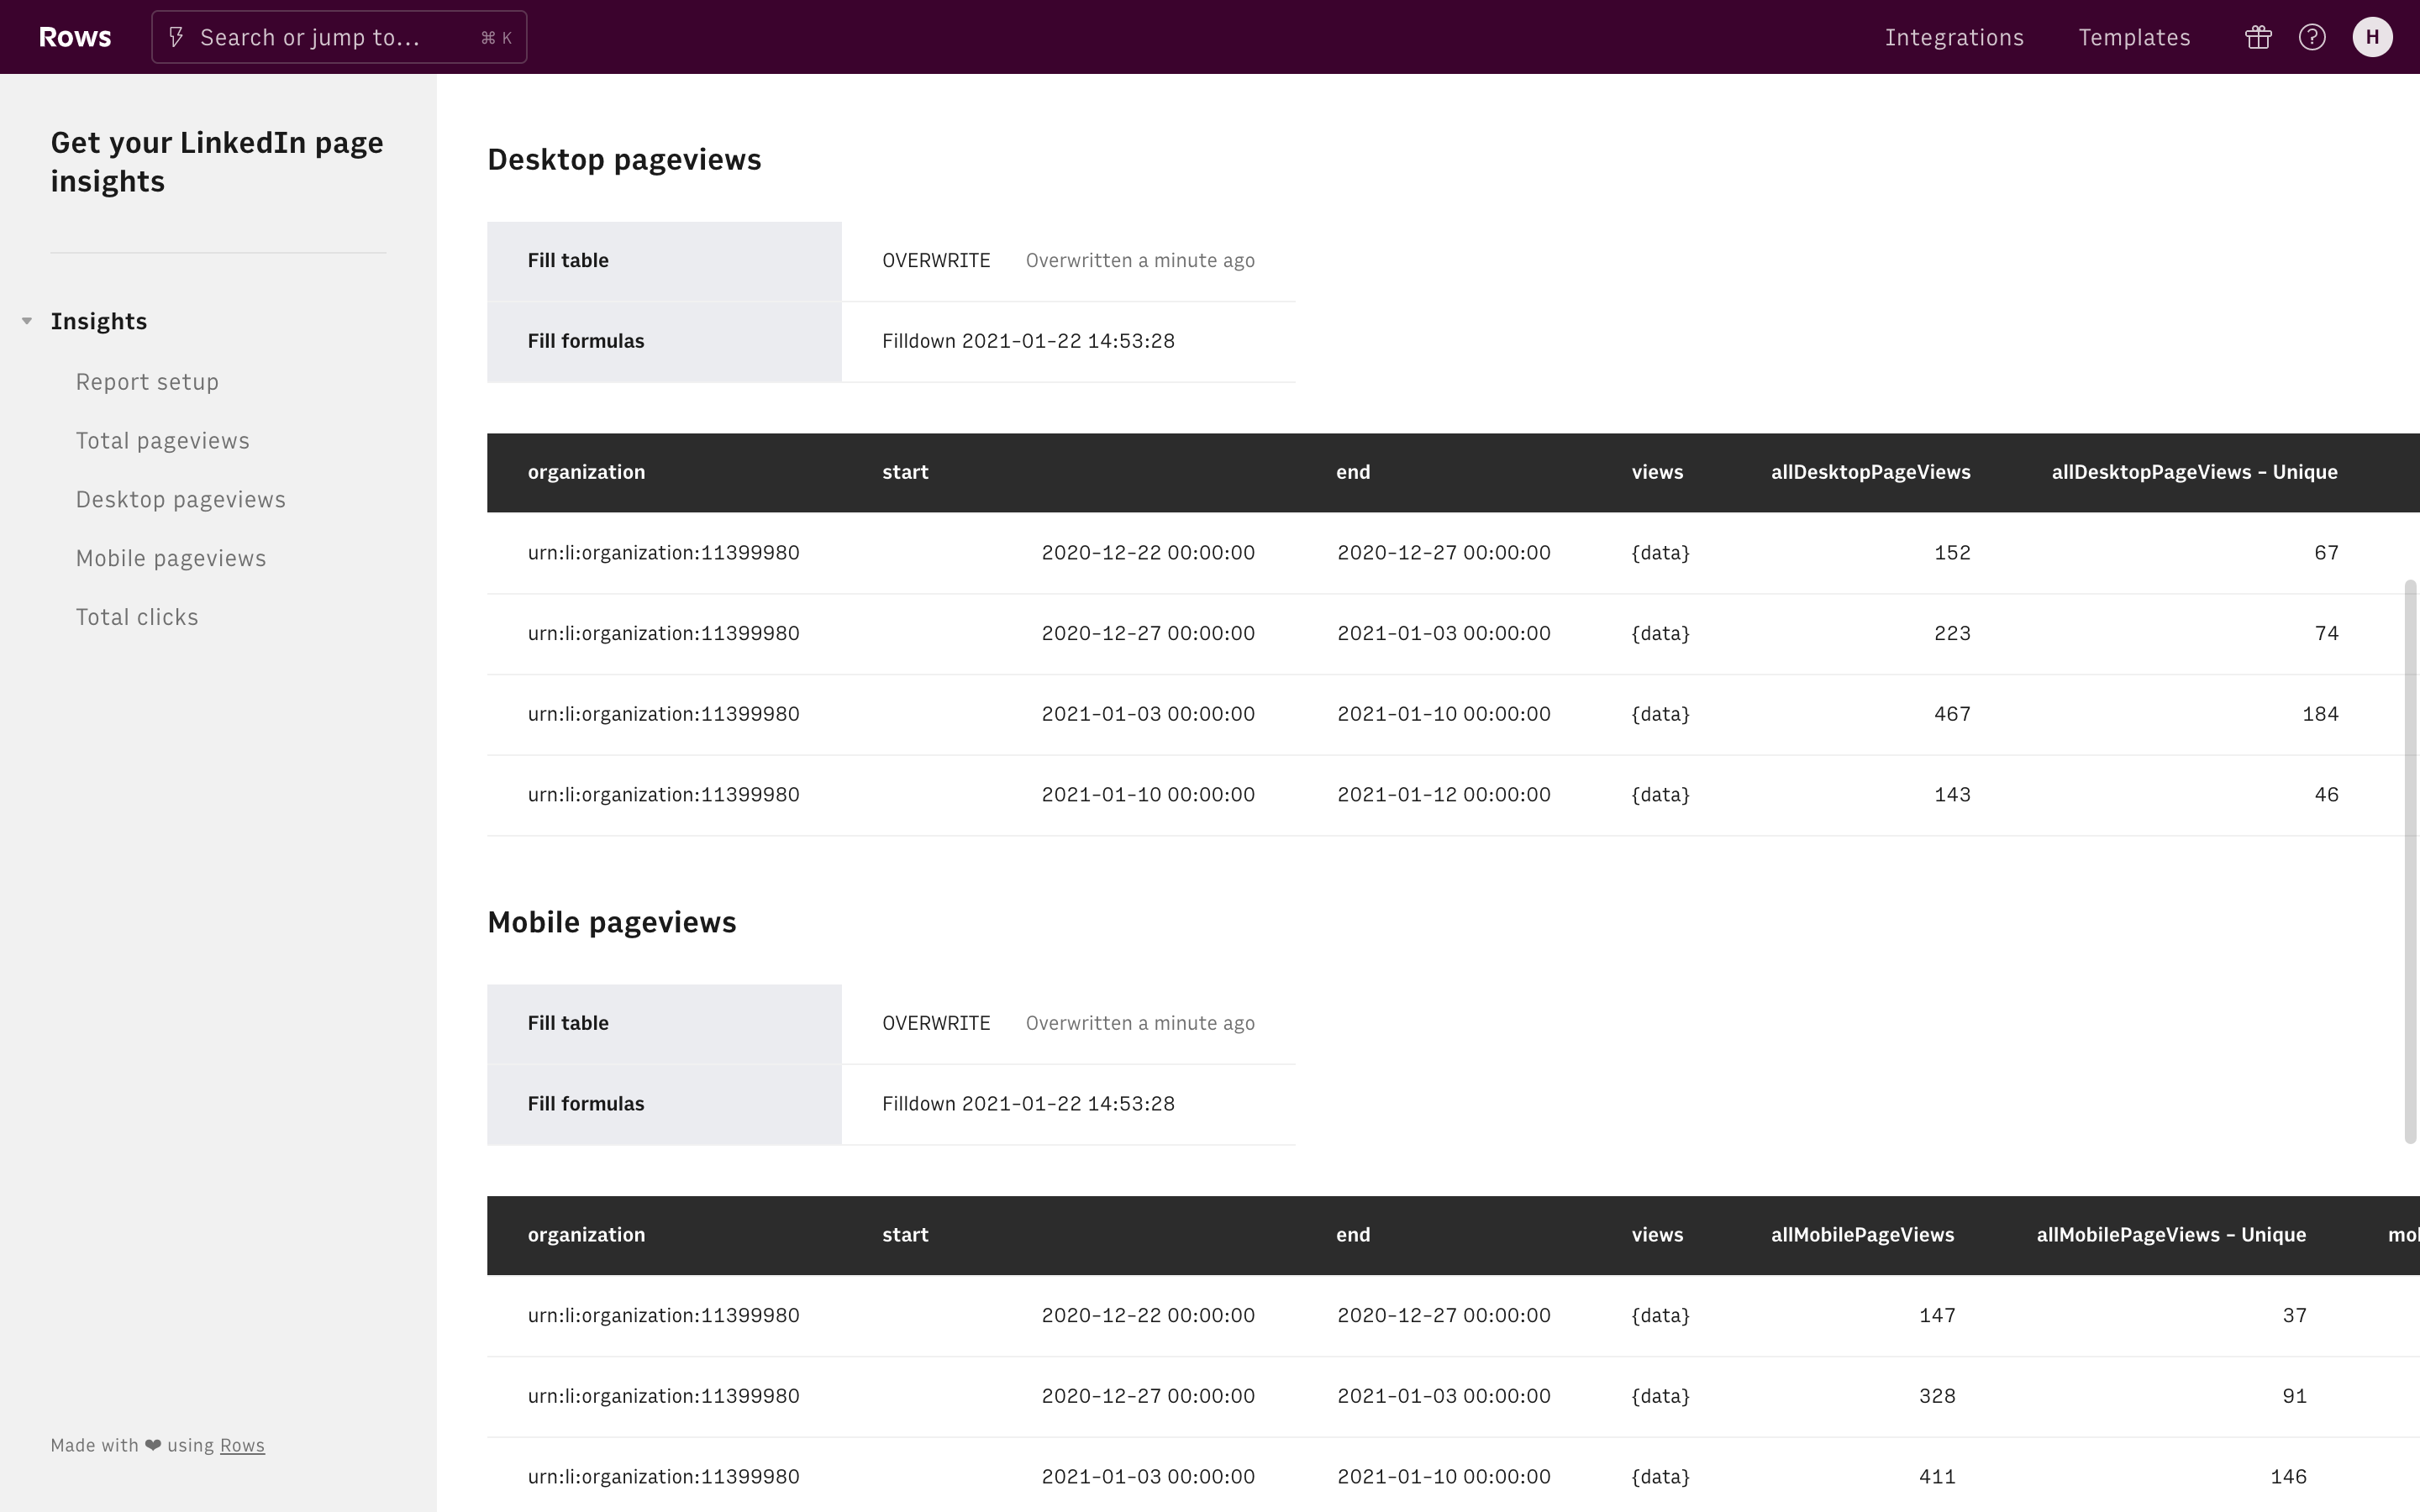Viewport: 2420px width, 1512px height.
Task: Click Desktop Filldown 2021-01-22 14:53:28 value
Action: click(1028, 341)
